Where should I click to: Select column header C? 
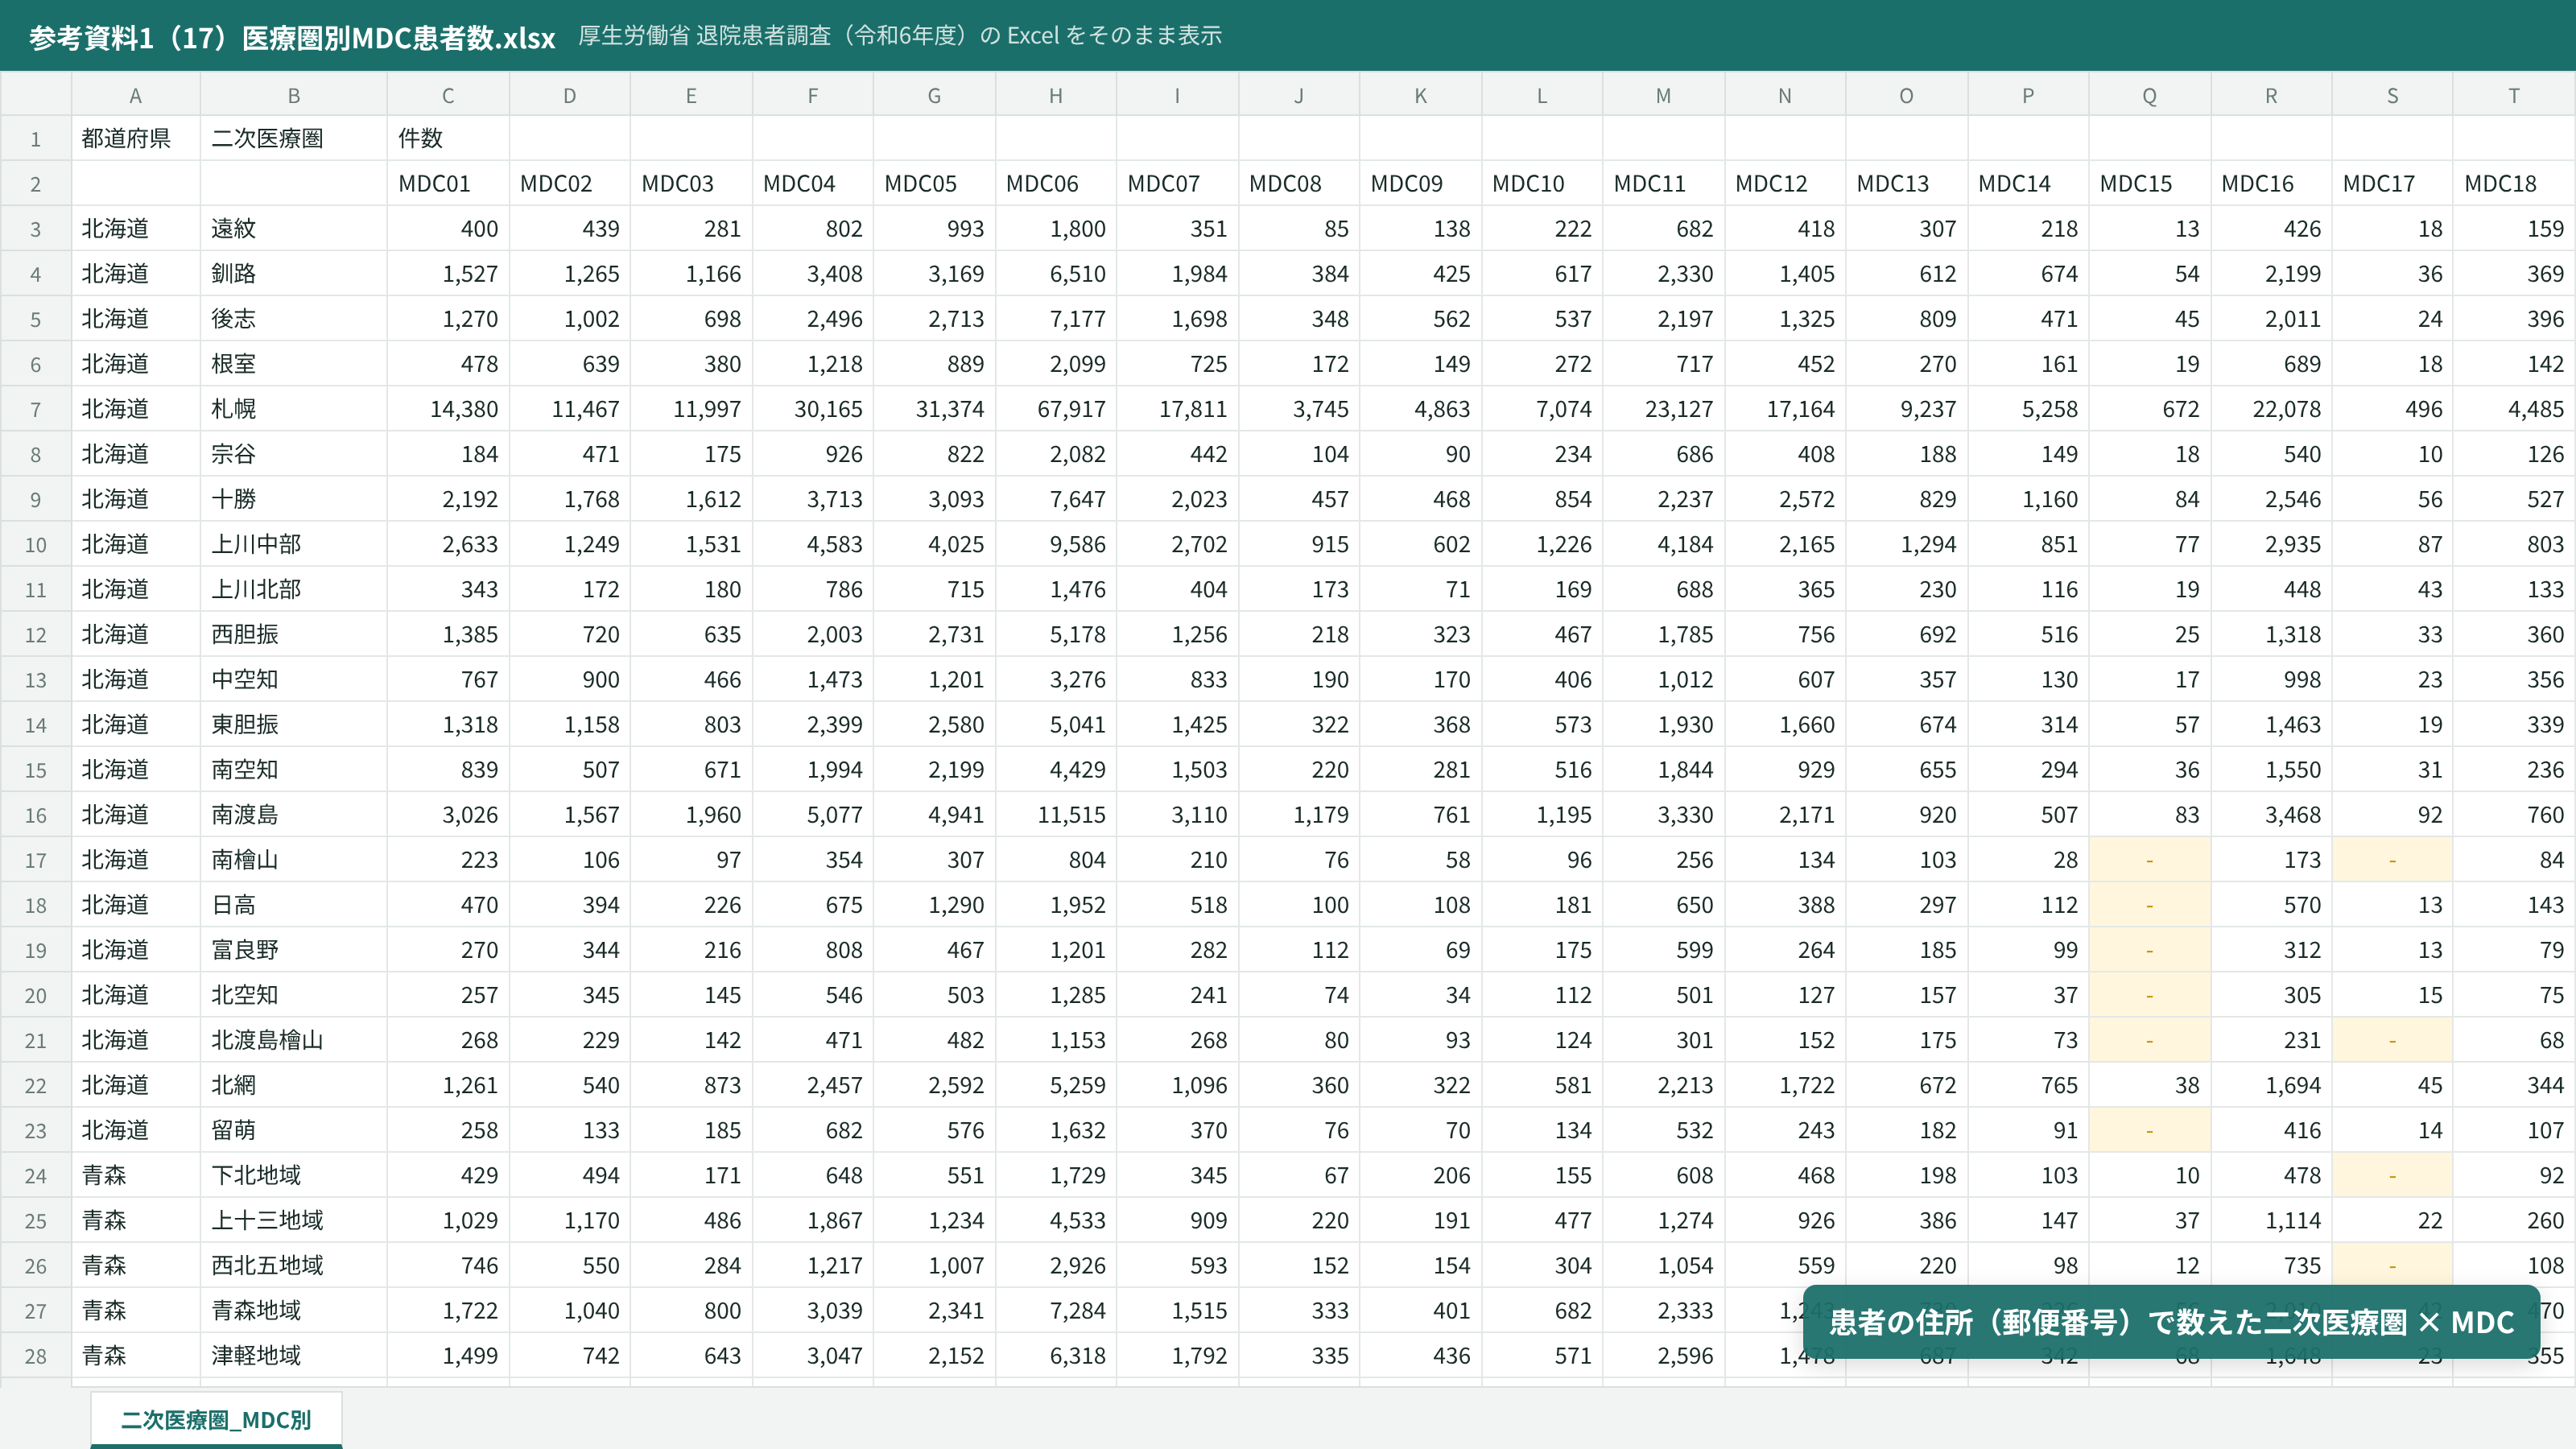[448, 95]
